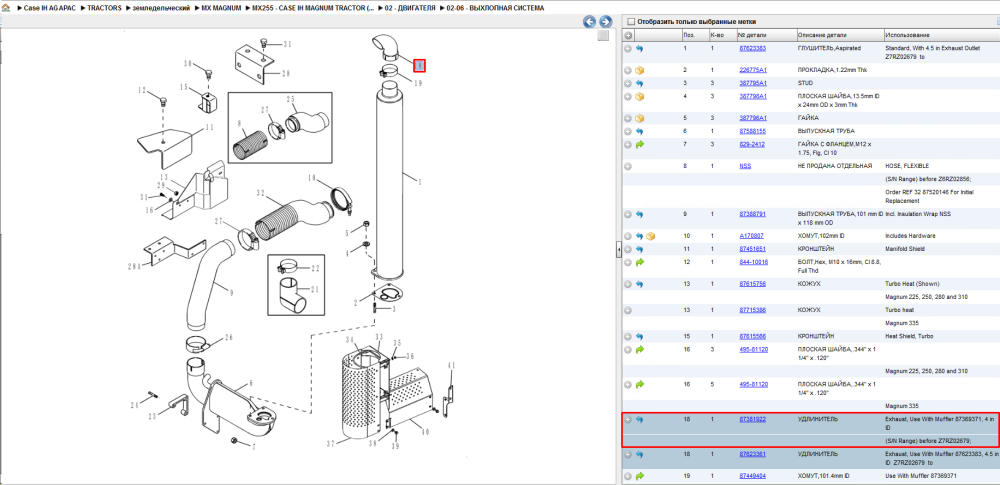1000x485 pixels.
Task: Click blue arrow icon for part 87588155
Action: click(640, 131)
